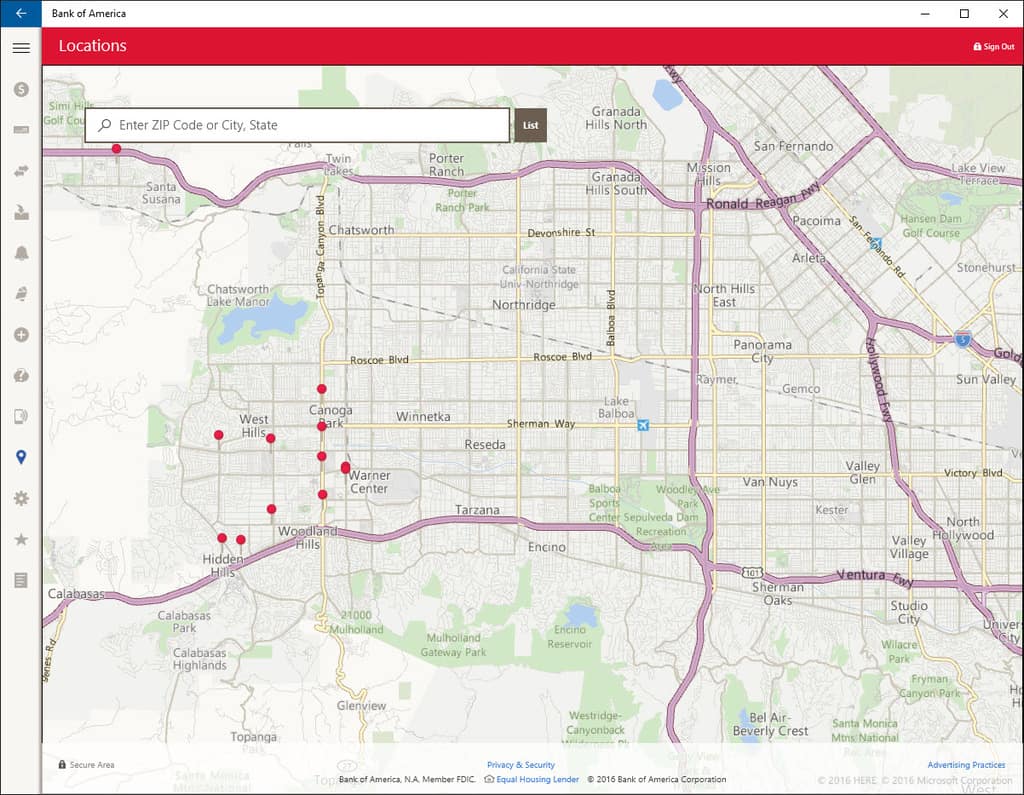This screenshot has height=795, width=1024.
Task: Click the US 101 shield on map
Action: tap(752, 572)
